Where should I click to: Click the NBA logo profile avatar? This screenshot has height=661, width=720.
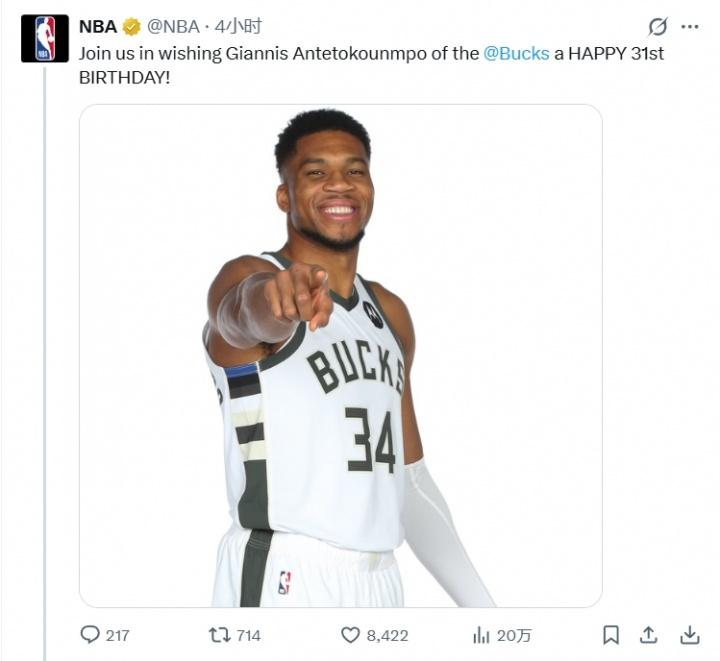45,39
